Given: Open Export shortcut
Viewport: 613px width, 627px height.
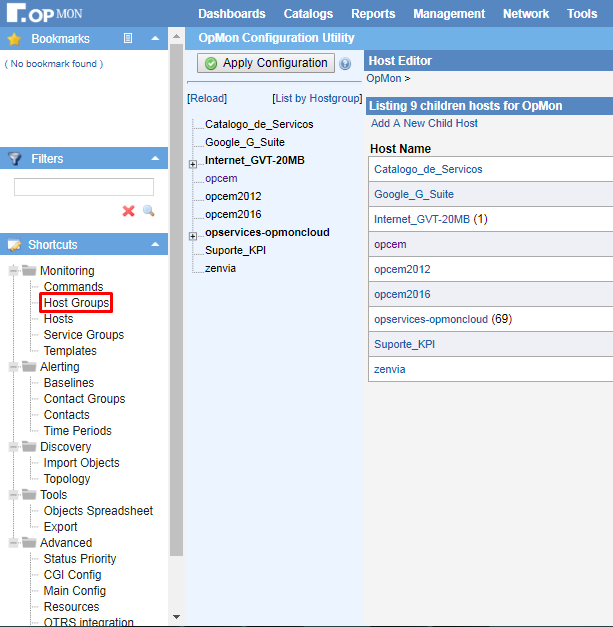Looking at the screenshot, I should coord(60,527).
